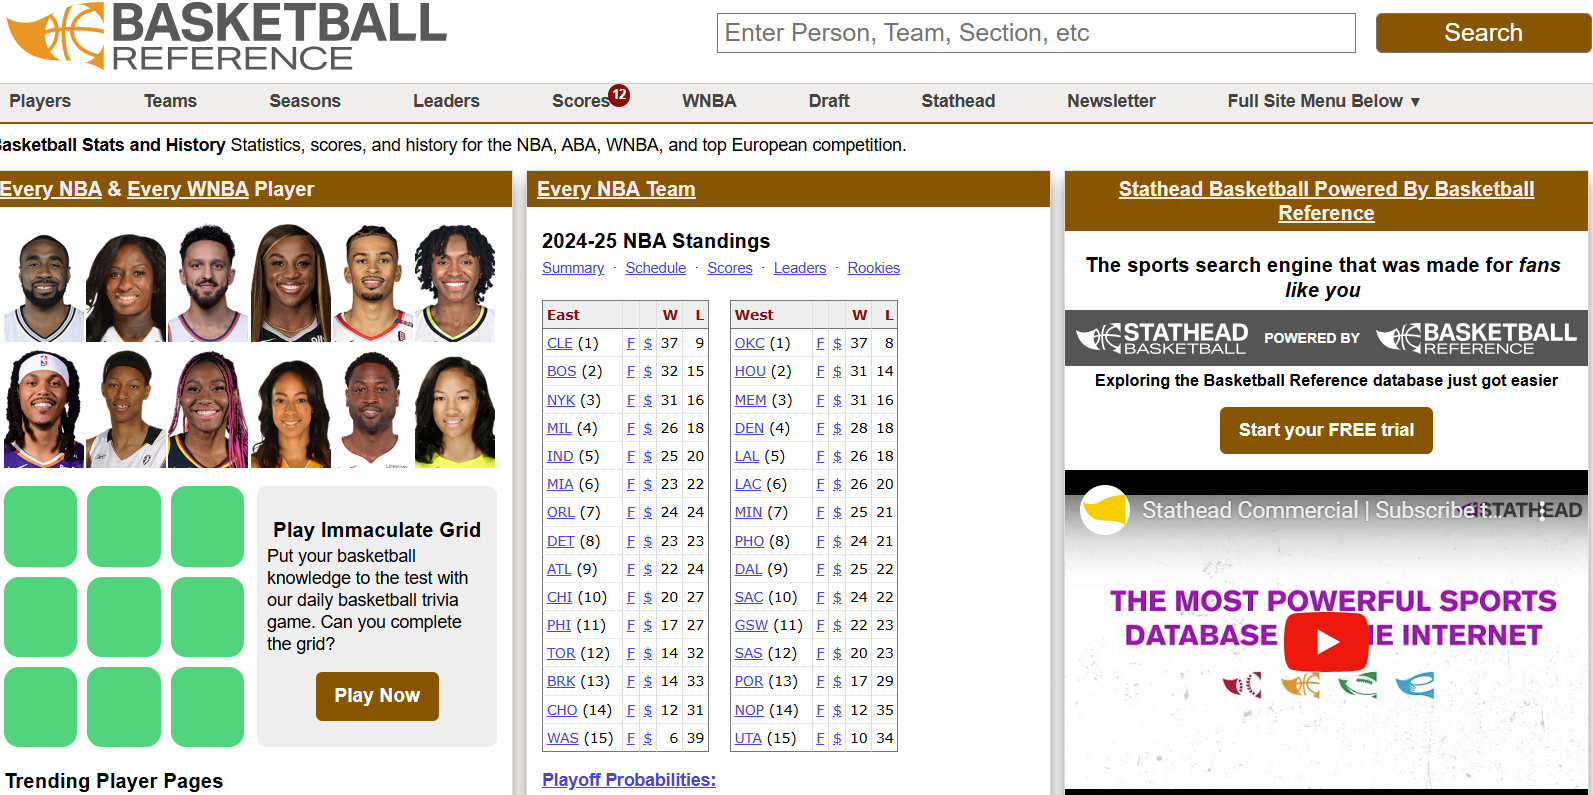This screenshot has height=795, width=1593.
Task: Click the Basketball Reference logo
Action: pos(226,36)
